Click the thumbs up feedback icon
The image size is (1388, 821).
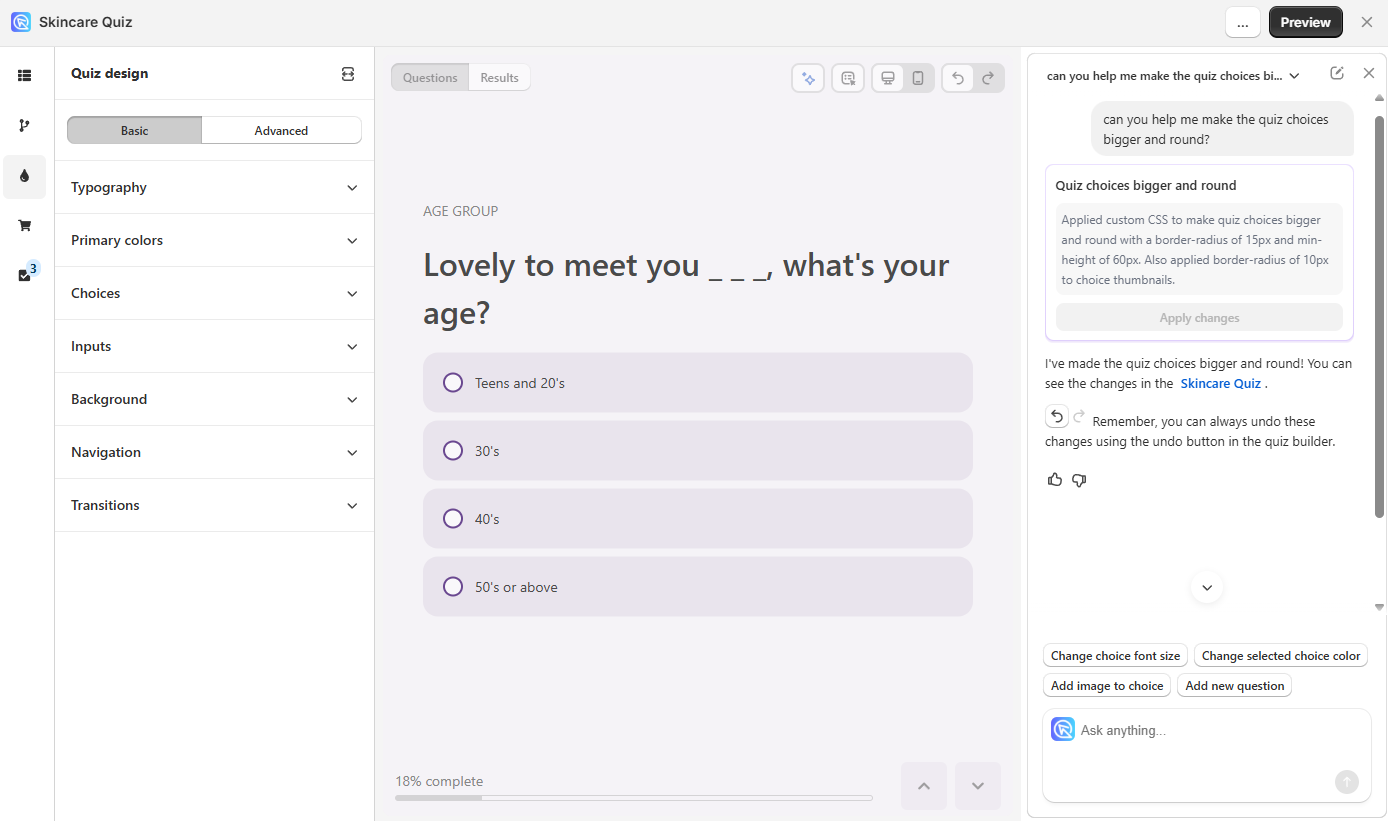tap(1054, 480)
